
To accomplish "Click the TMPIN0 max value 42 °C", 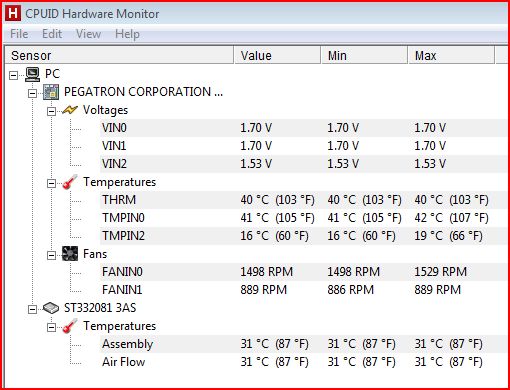I will pos(451,218).
